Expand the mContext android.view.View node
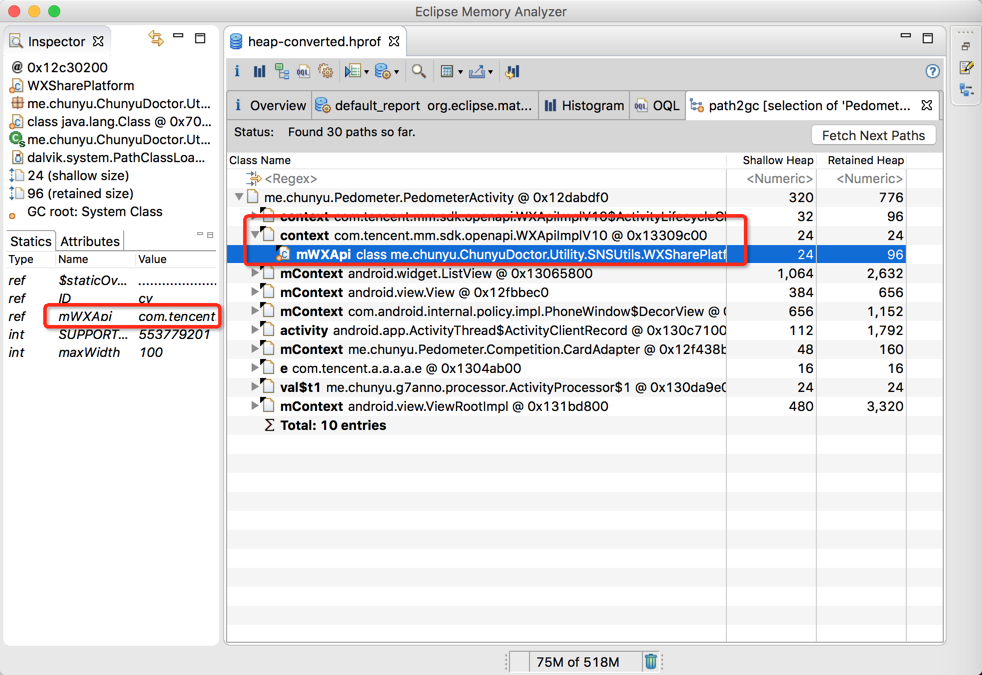 255,292
